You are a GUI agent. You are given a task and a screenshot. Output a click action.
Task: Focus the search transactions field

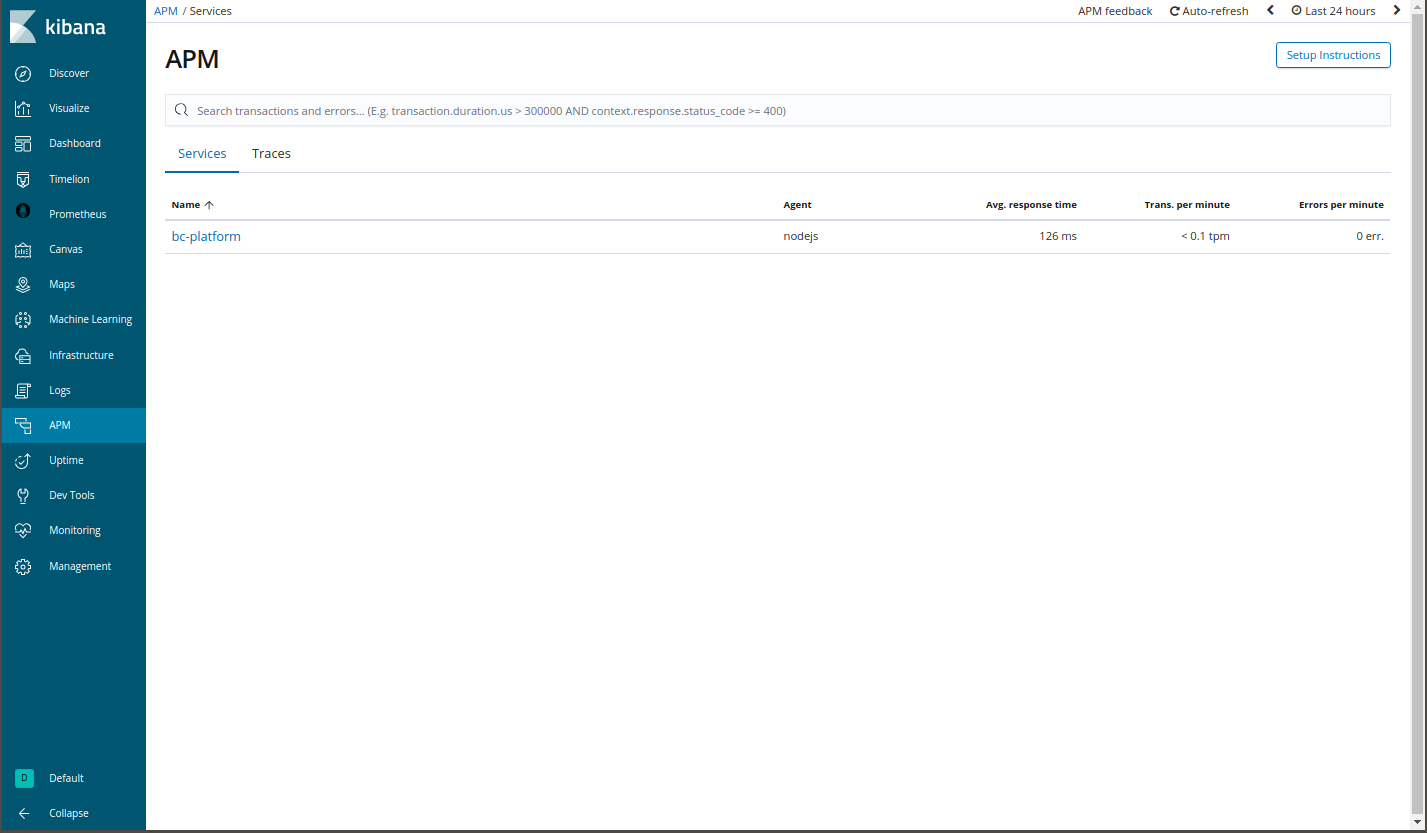777,110
